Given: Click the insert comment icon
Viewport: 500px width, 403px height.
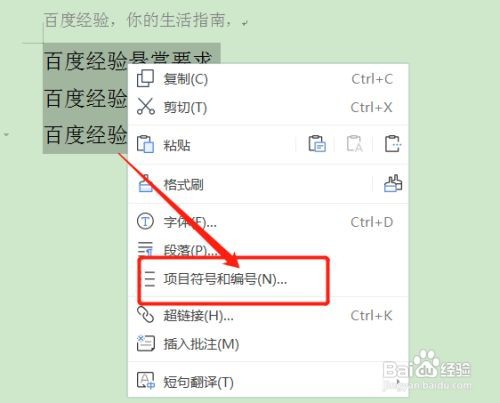Looking at the screenshot, I should (146, 343).
